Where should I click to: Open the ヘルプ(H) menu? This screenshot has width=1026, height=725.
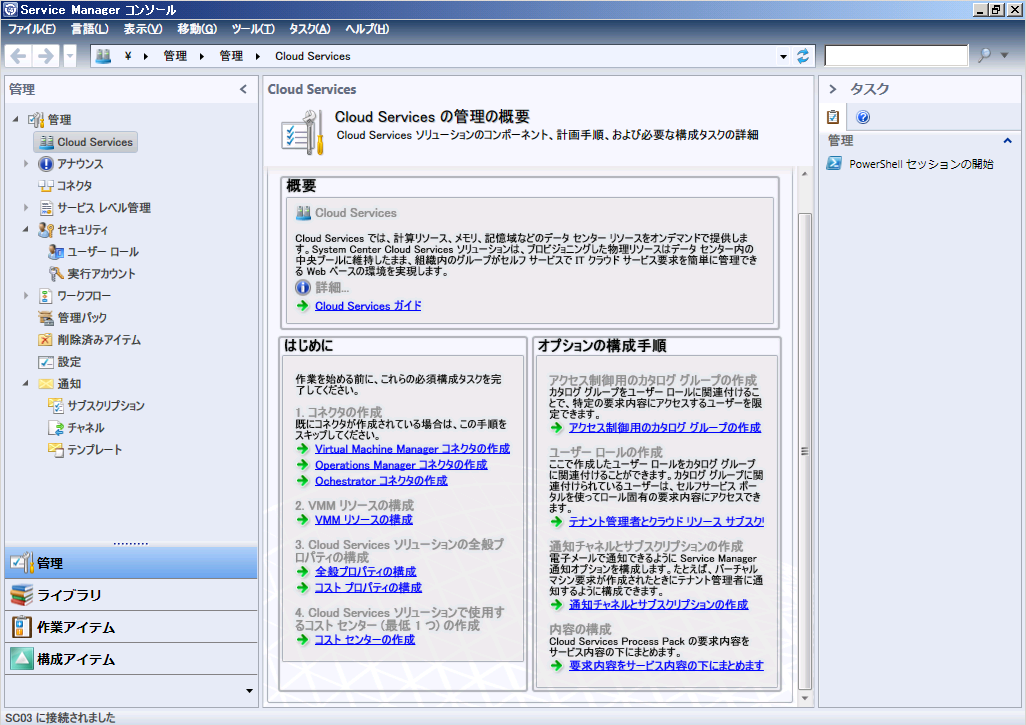point(366,29)
